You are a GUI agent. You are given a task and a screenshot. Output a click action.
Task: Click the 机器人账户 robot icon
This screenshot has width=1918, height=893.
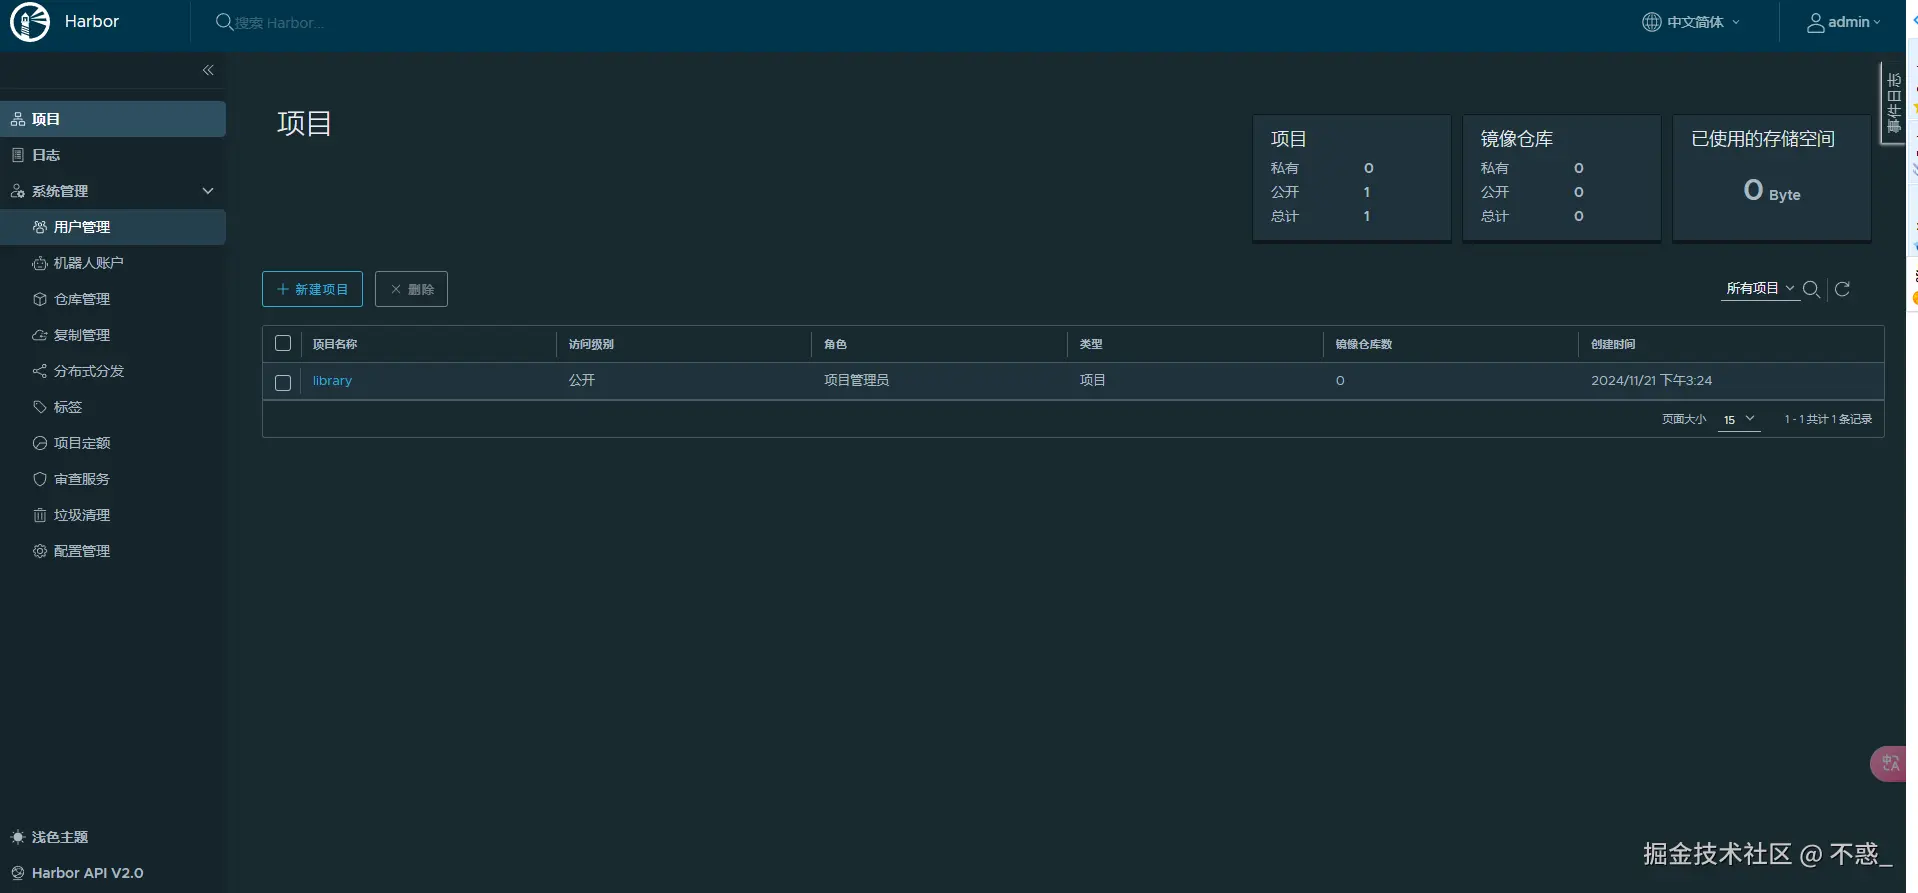40,263
